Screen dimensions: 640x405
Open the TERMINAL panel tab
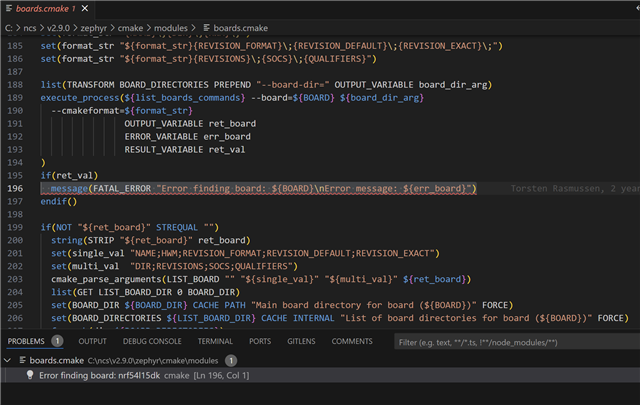click(215, 341)
